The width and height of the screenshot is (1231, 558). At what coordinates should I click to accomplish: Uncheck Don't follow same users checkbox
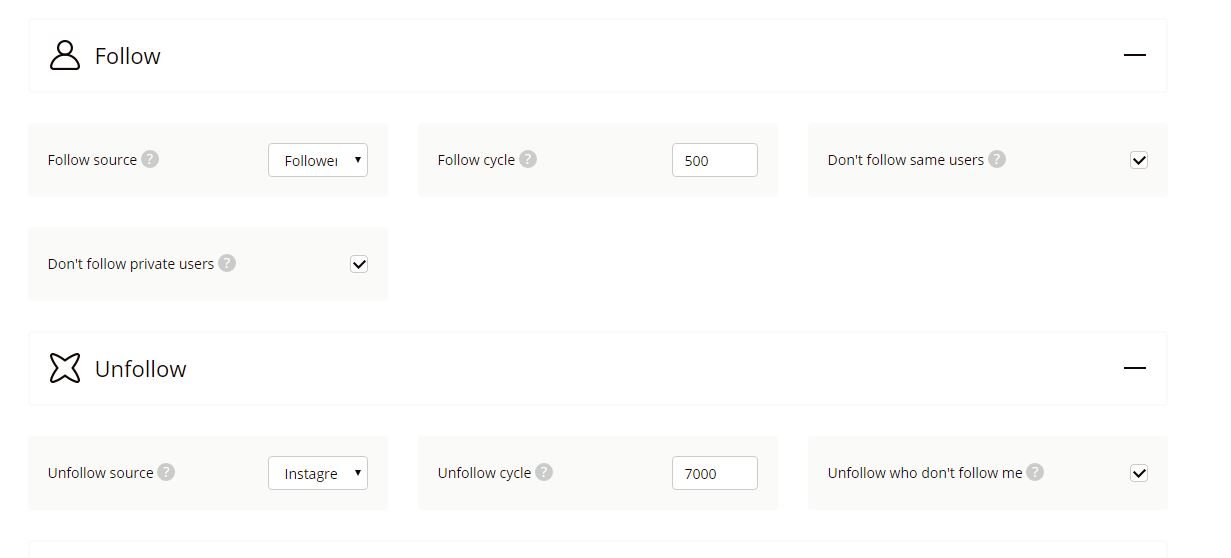click(x=1139, y=160)
